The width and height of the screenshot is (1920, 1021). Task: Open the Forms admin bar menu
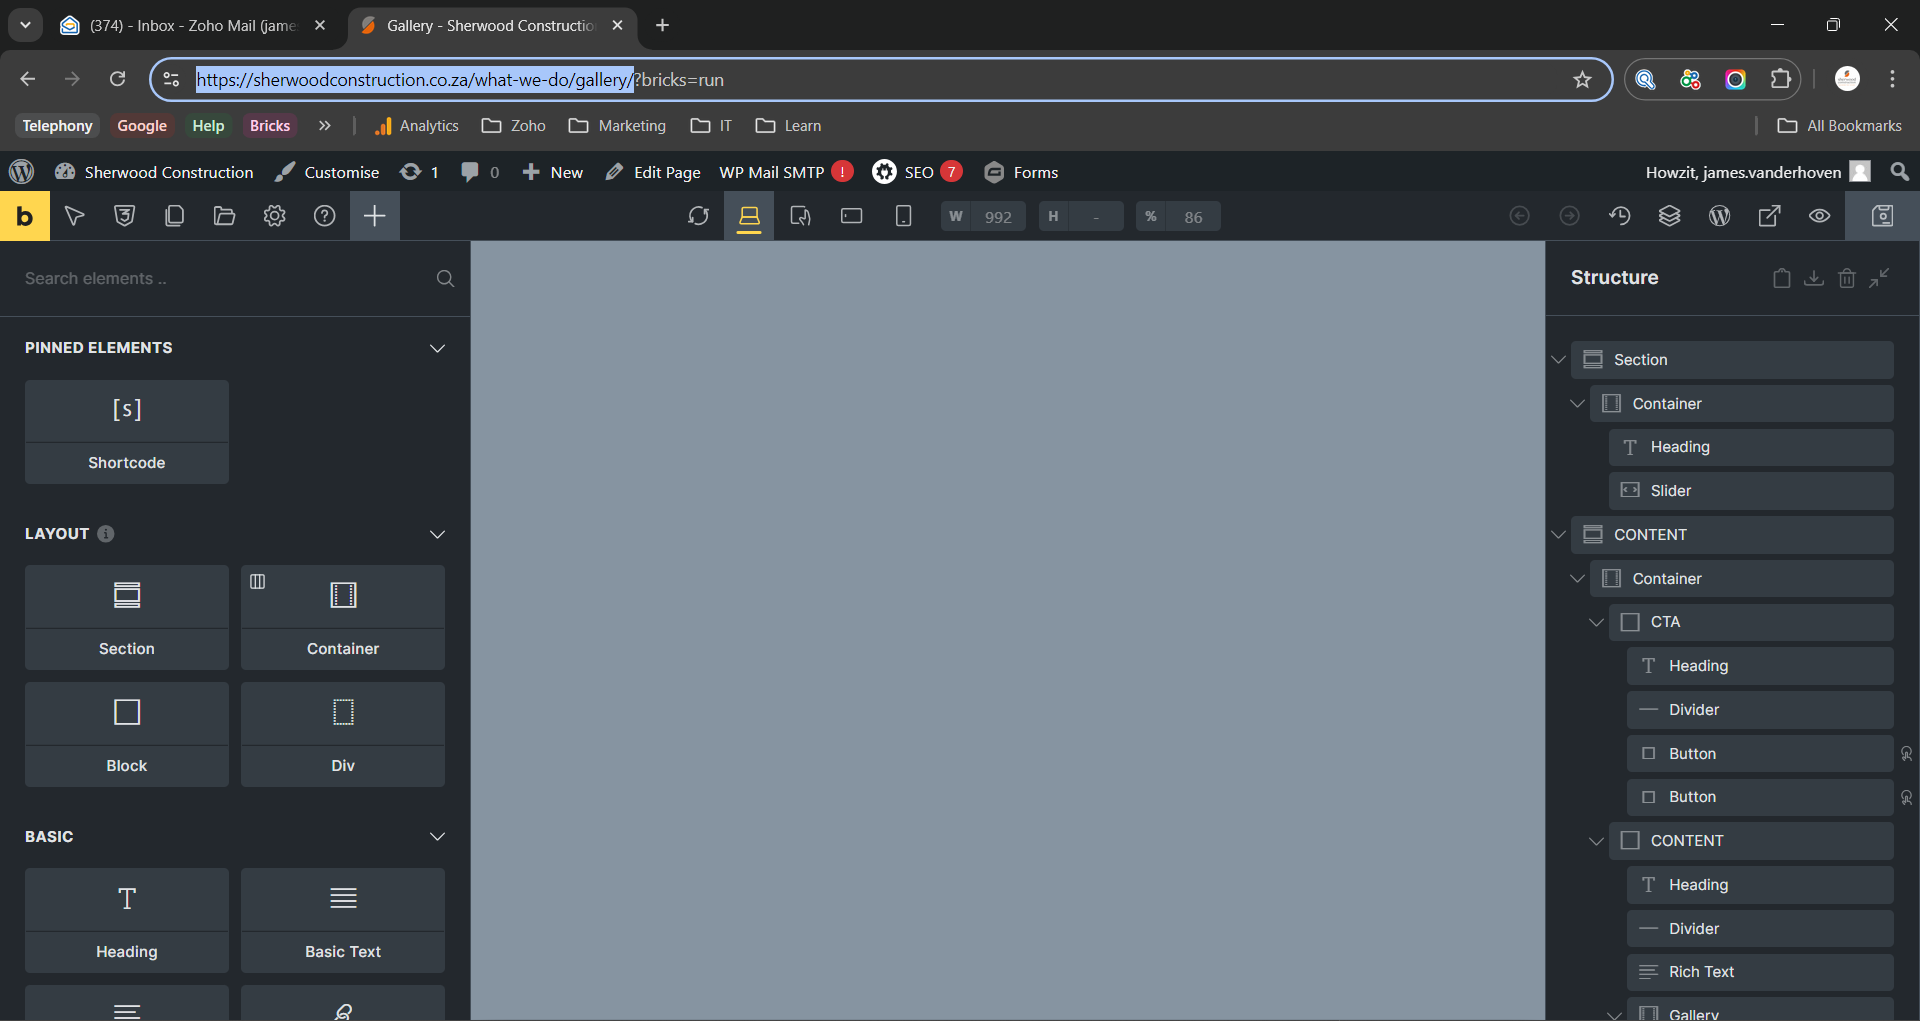coord(1021,172)
